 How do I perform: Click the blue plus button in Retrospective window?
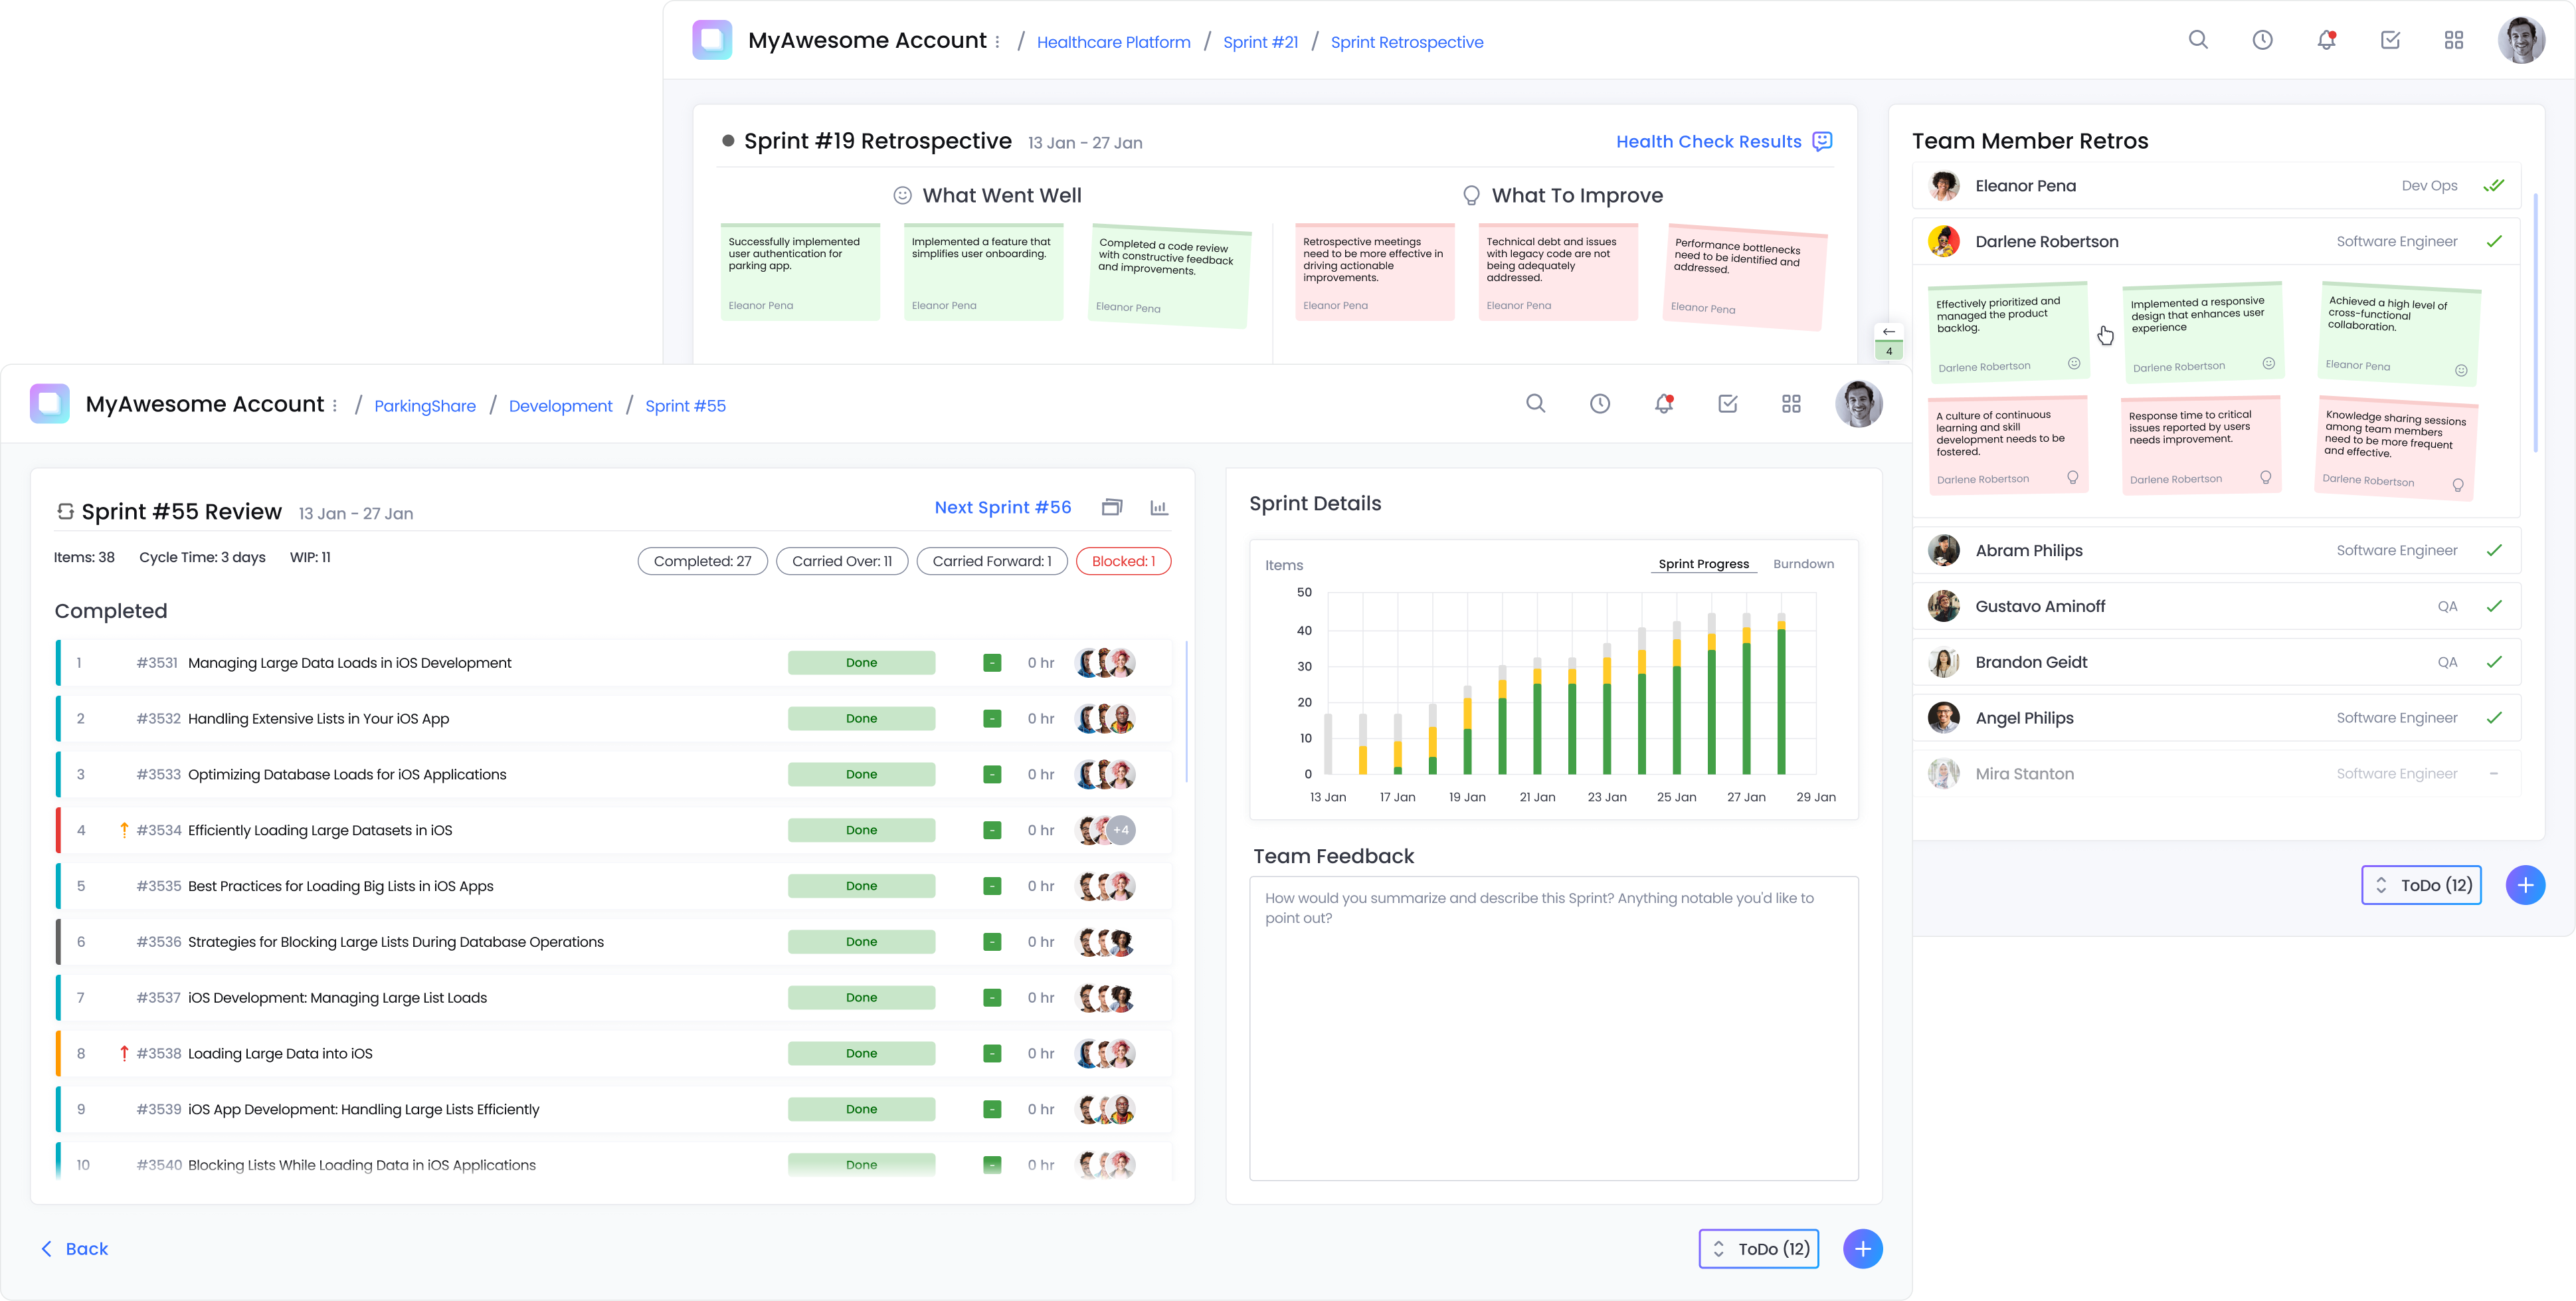[x=2525, y=885]
